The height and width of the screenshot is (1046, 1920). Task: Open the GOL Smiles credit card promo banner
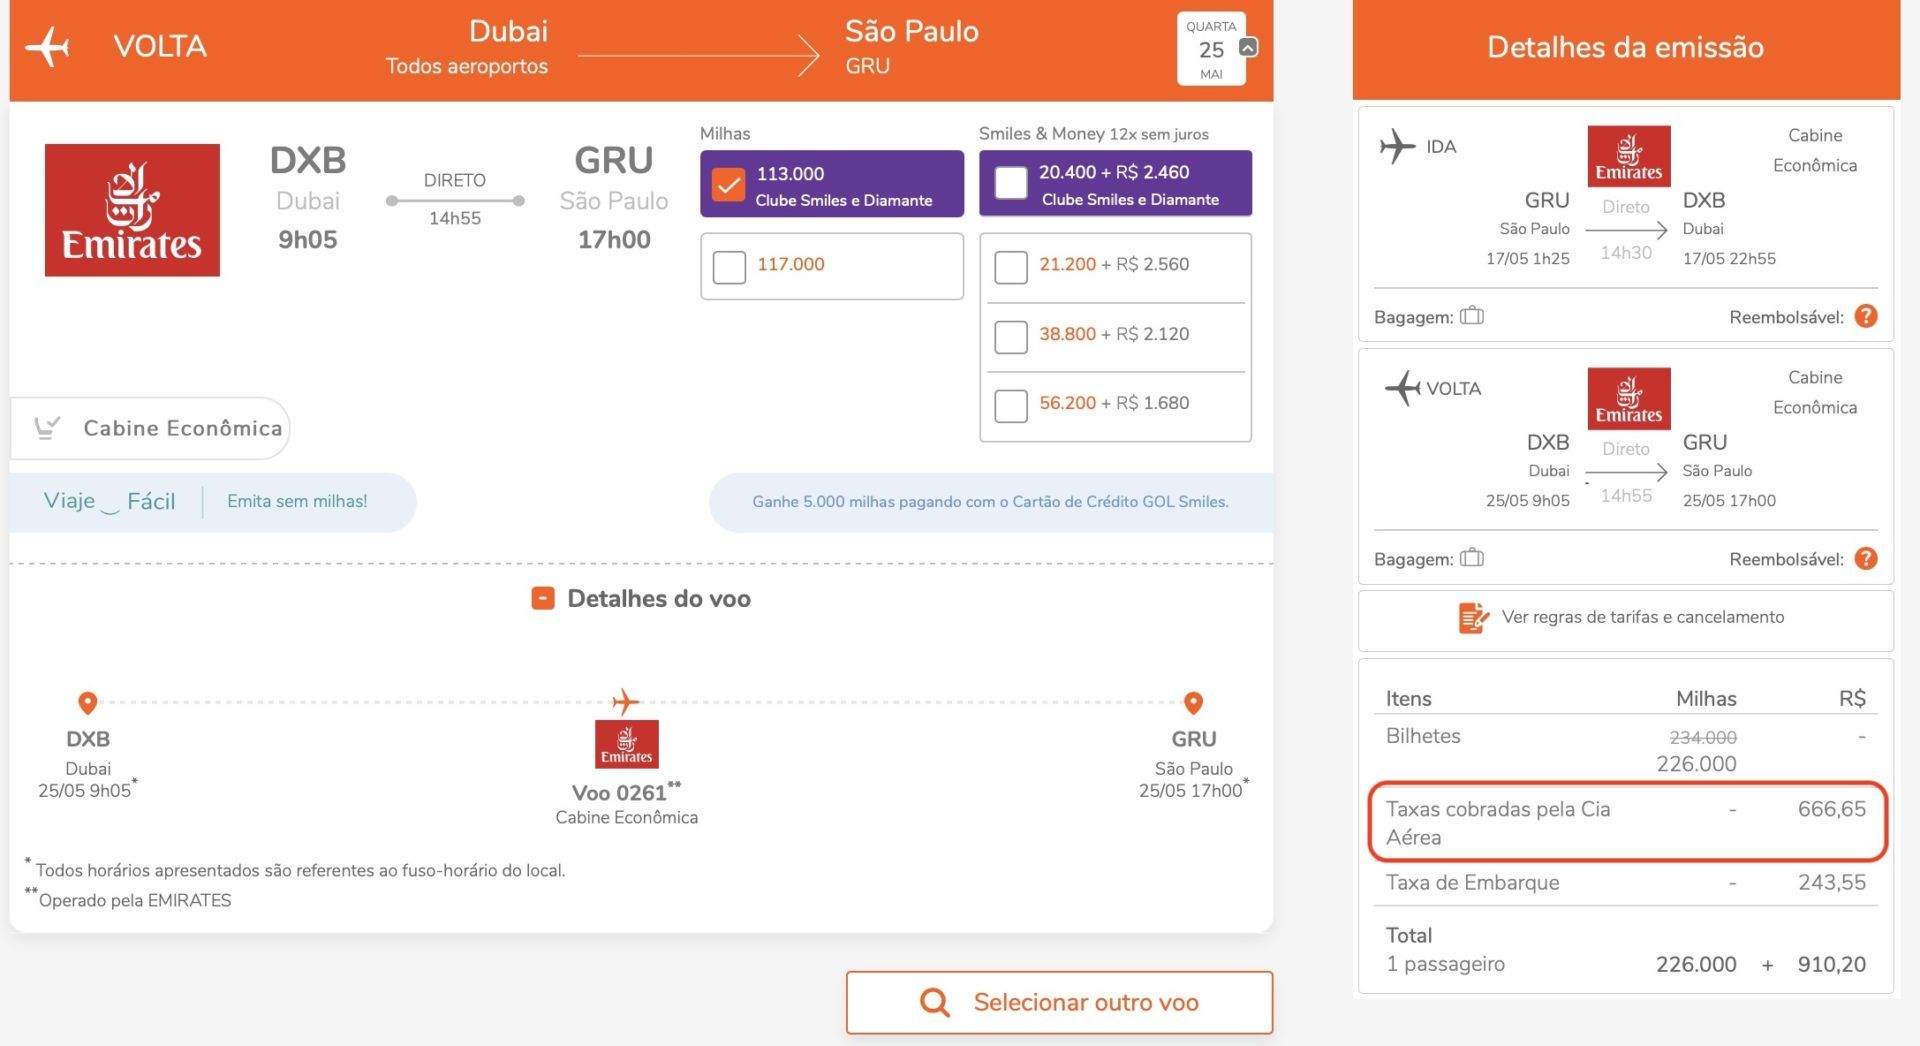(x=990, y=502)
